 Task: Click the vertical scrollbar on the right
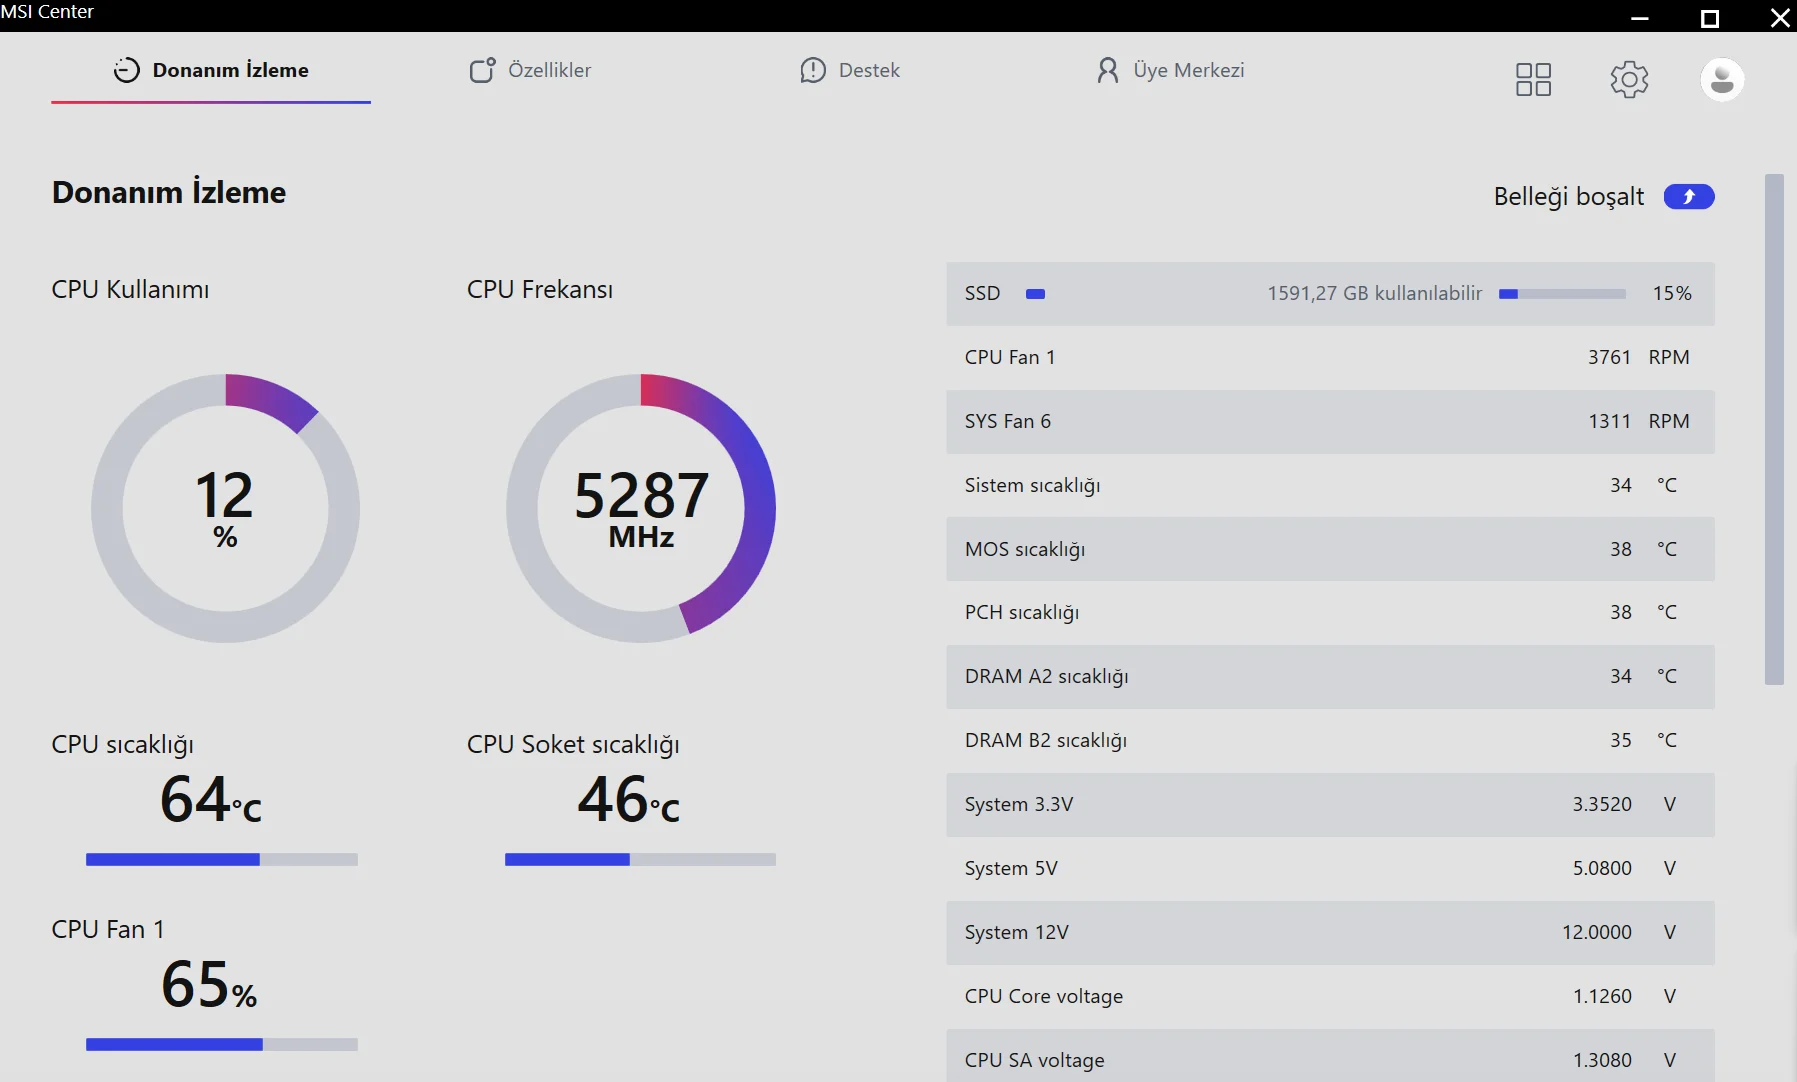click(1774, 430)
